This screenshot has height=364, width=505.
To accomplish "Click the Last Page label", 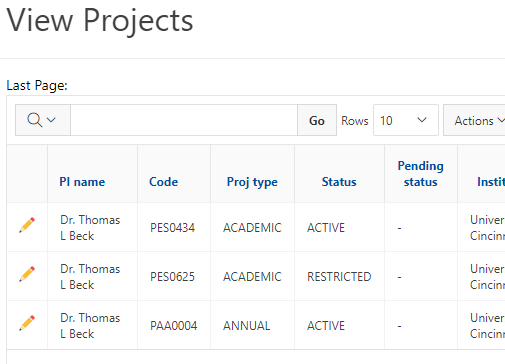I will tap(37, 86).
